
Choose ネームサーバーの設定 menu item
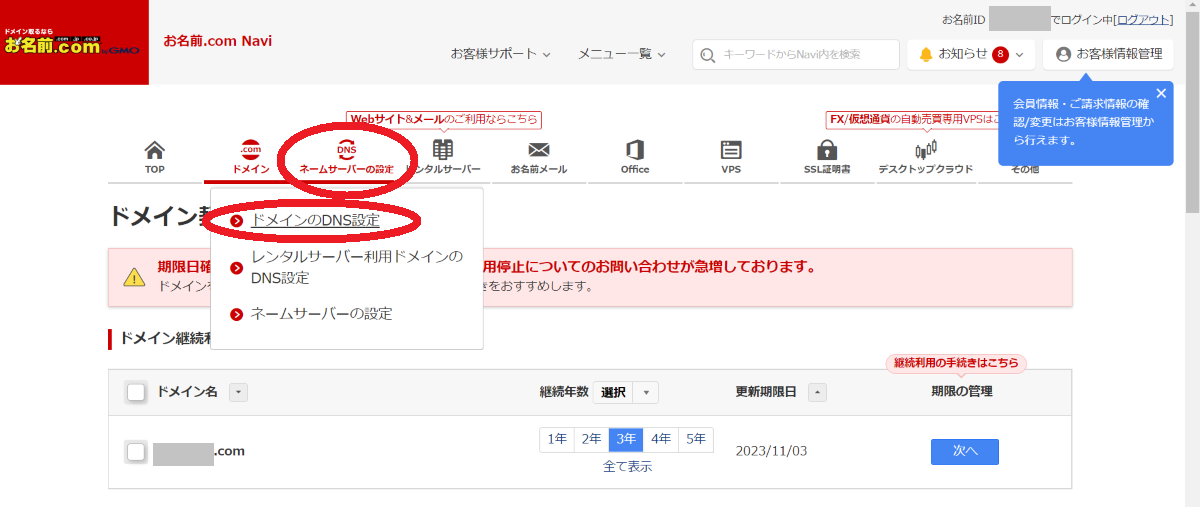[321, 313]
